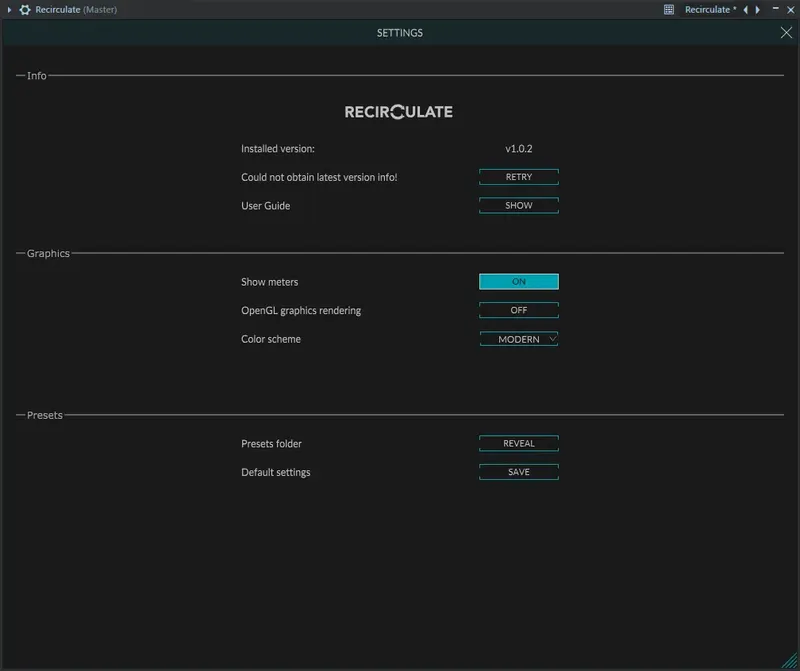Click the Graphics section heading
The width and height of the screenshot is (800, 671).
tap(48, 253)
